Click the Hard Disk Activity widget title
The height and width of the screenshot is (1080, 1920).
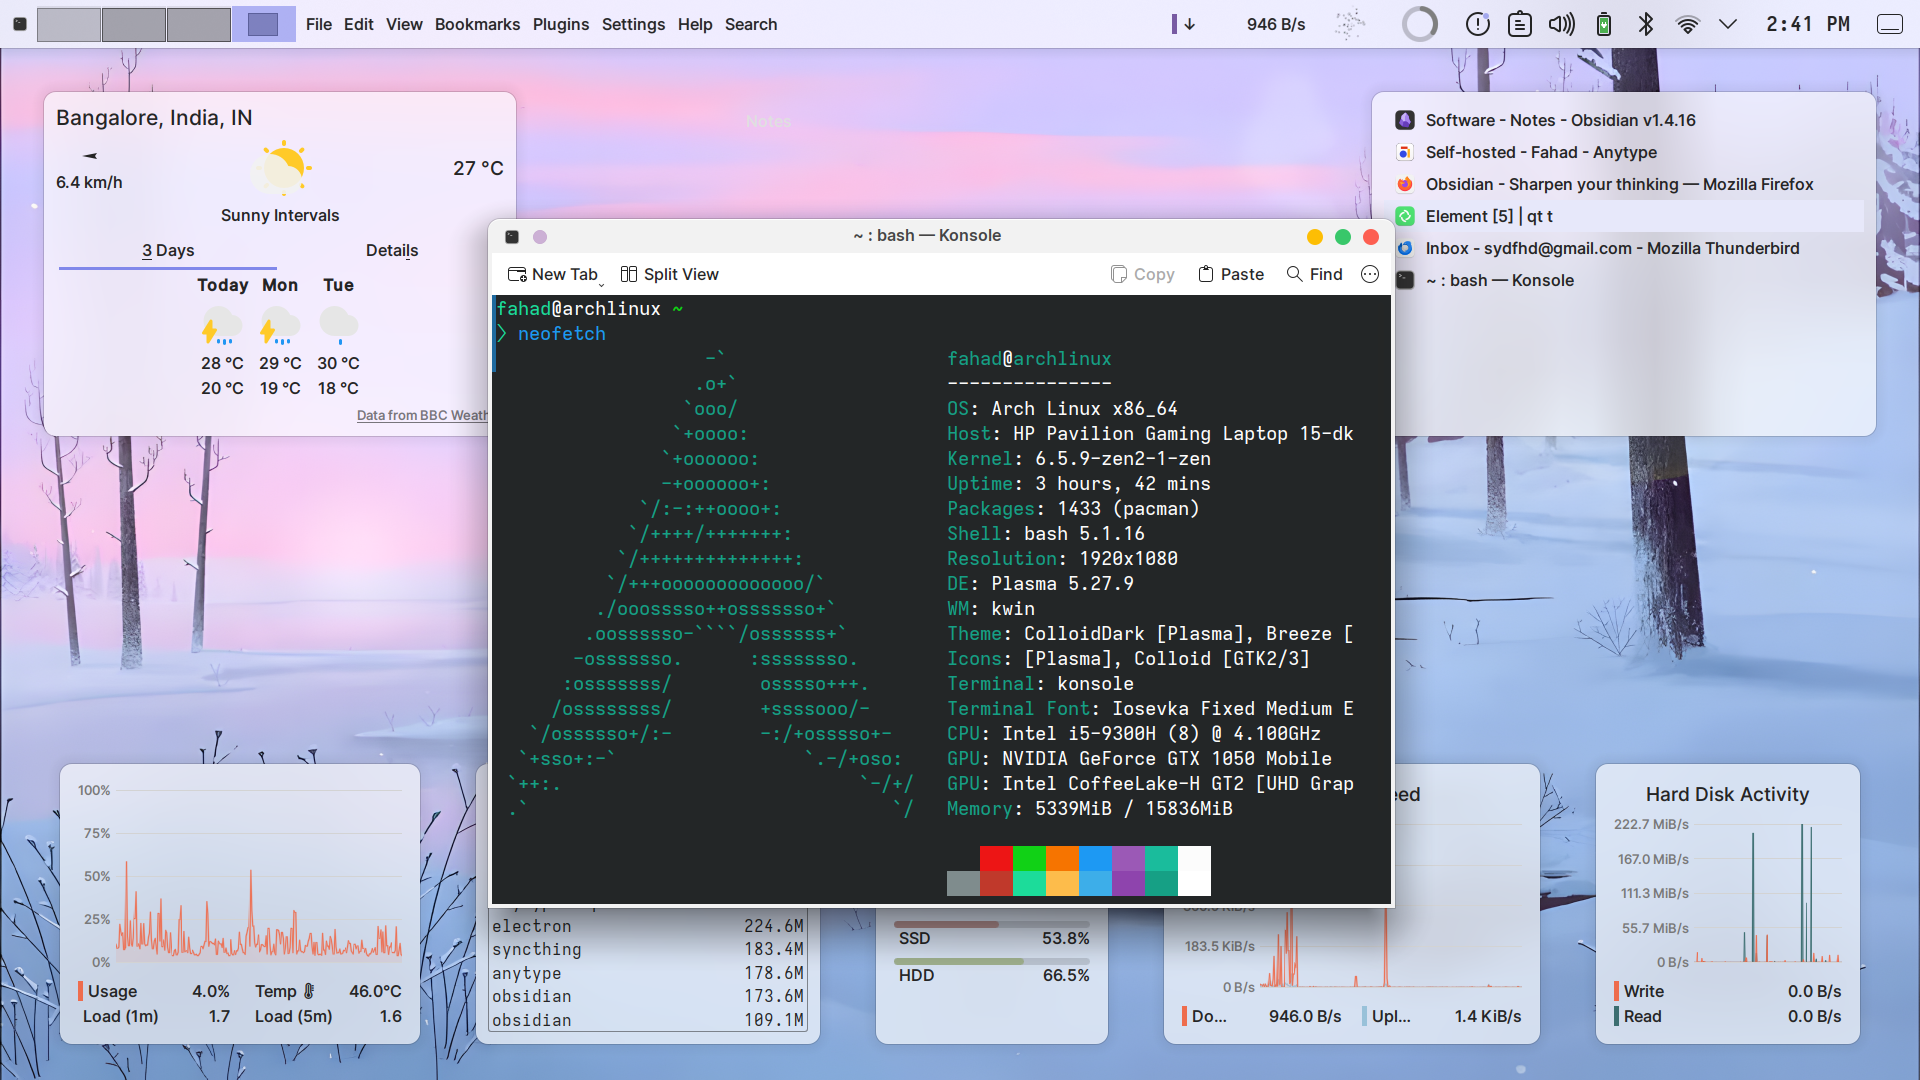pyautogui.click(x=1727, y=794)
